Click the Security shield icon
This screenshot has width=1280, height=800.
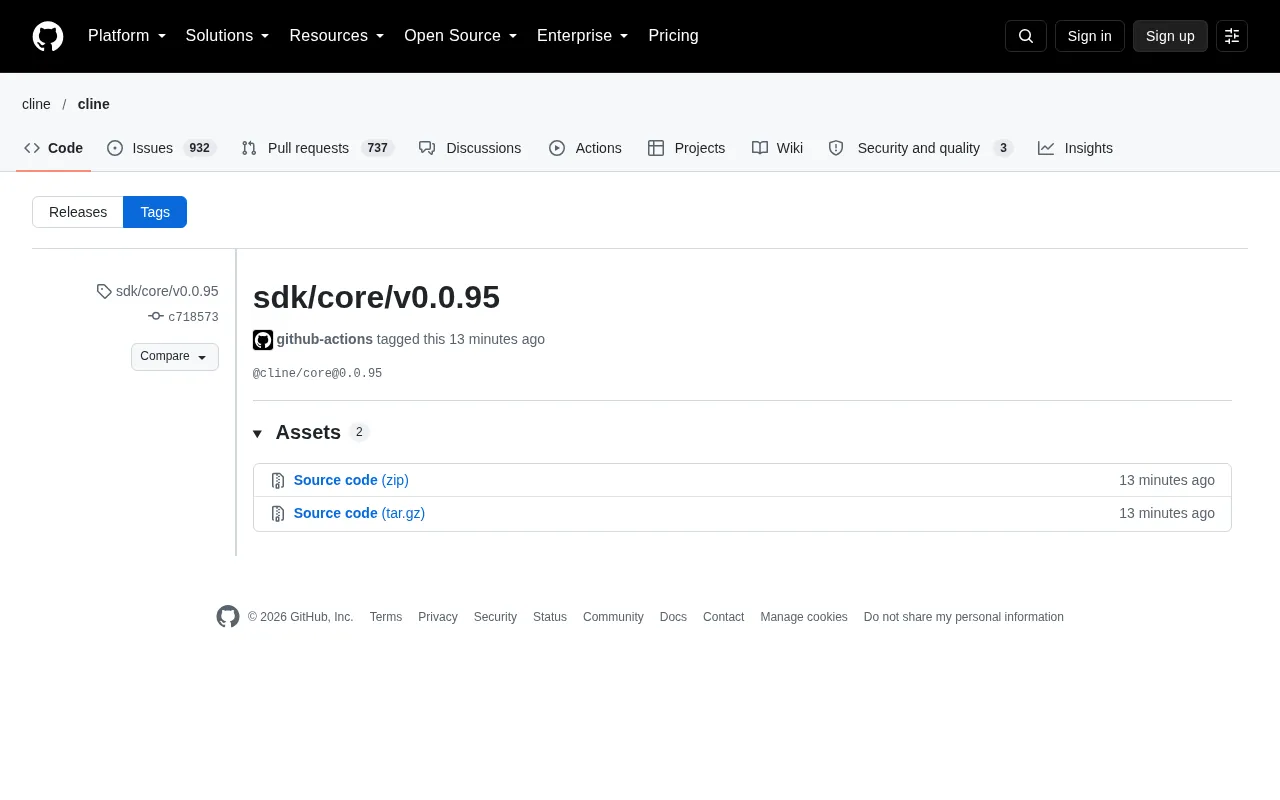pyautogui.click(x=836, y=148)
